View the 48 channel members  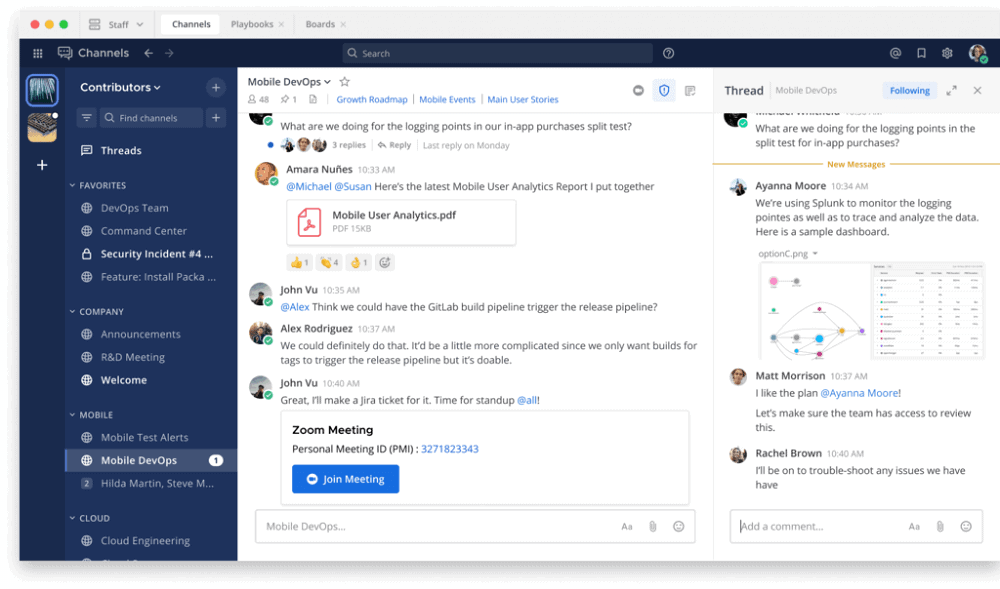coord(258,99)
